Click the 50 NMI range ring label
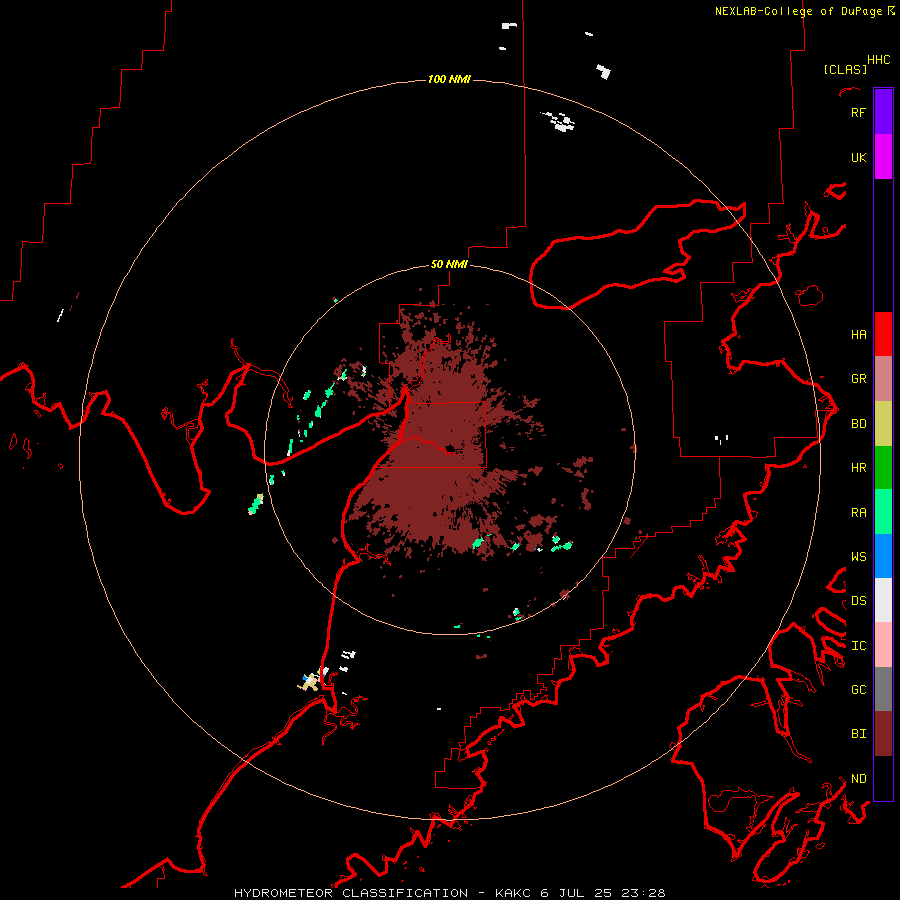This screenshot has width=900, height=900. point(449,265)
